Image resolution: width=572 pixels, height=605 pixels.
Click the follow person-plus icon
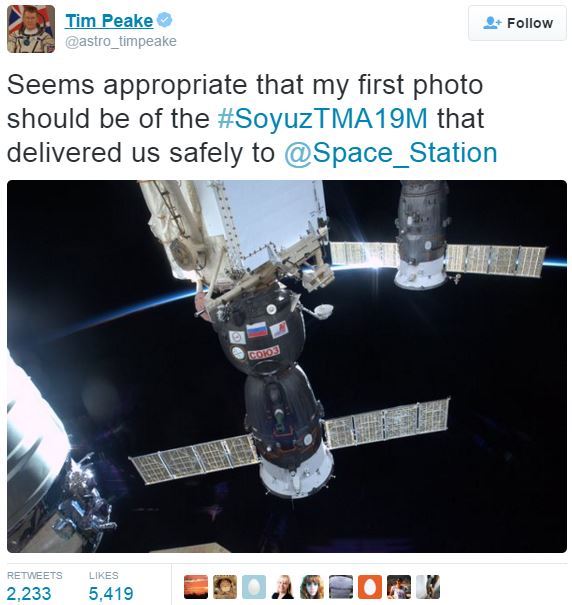[492, 23]
